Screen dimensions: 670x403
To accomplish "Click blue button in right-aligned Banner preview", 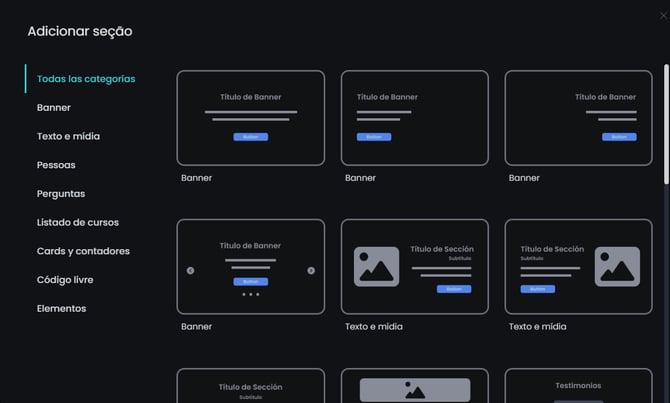I will coord(619,137).
